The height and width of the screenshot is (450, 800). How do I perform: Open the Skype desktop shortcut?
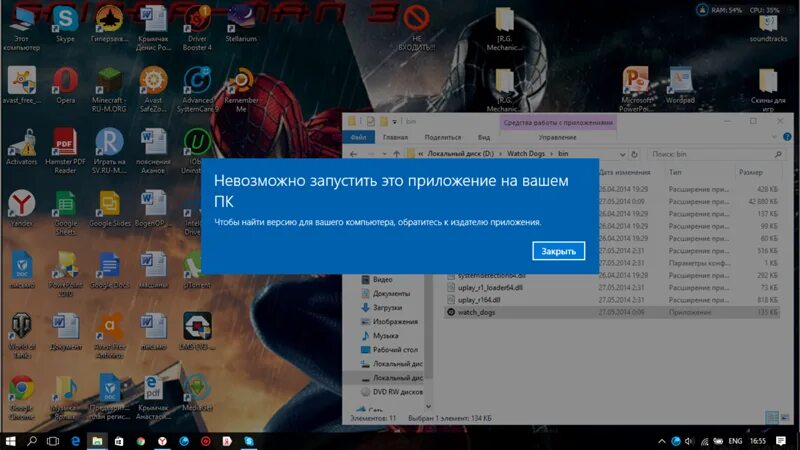pyautogui.click(x=65, y=24)
